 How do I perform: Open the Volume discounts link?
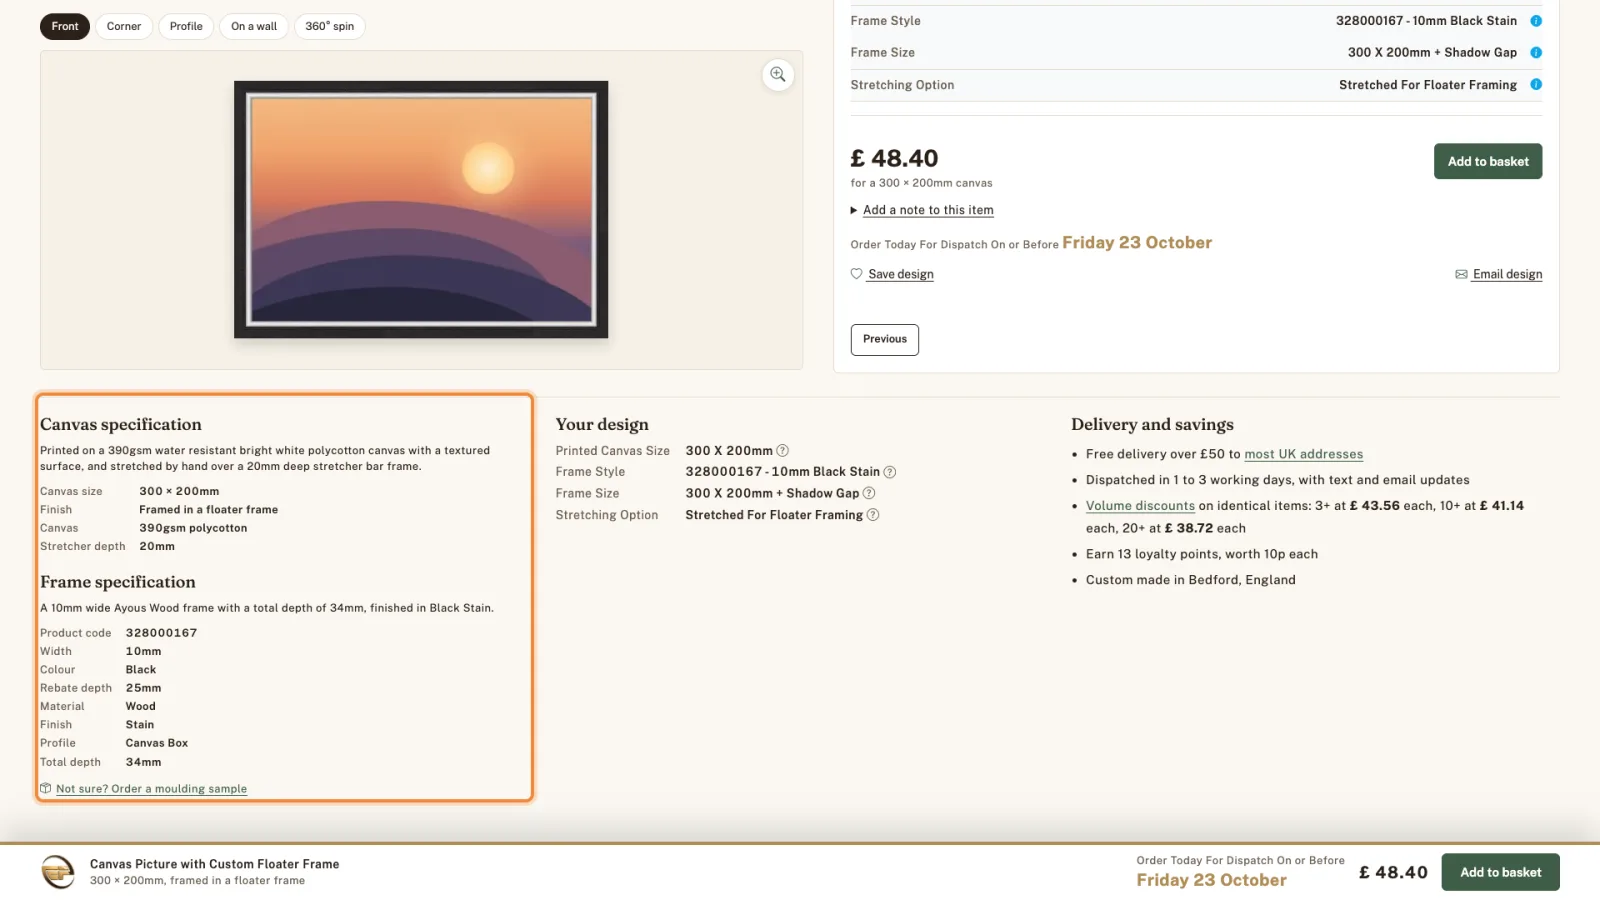coord(1140,506)
